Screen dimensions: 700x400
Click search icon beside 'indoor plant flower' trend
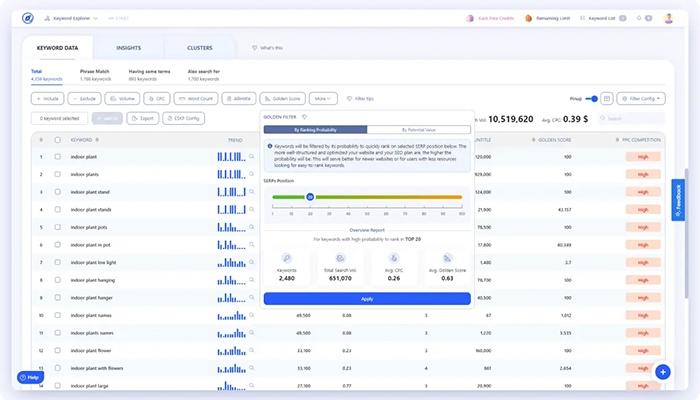[252, 350]
